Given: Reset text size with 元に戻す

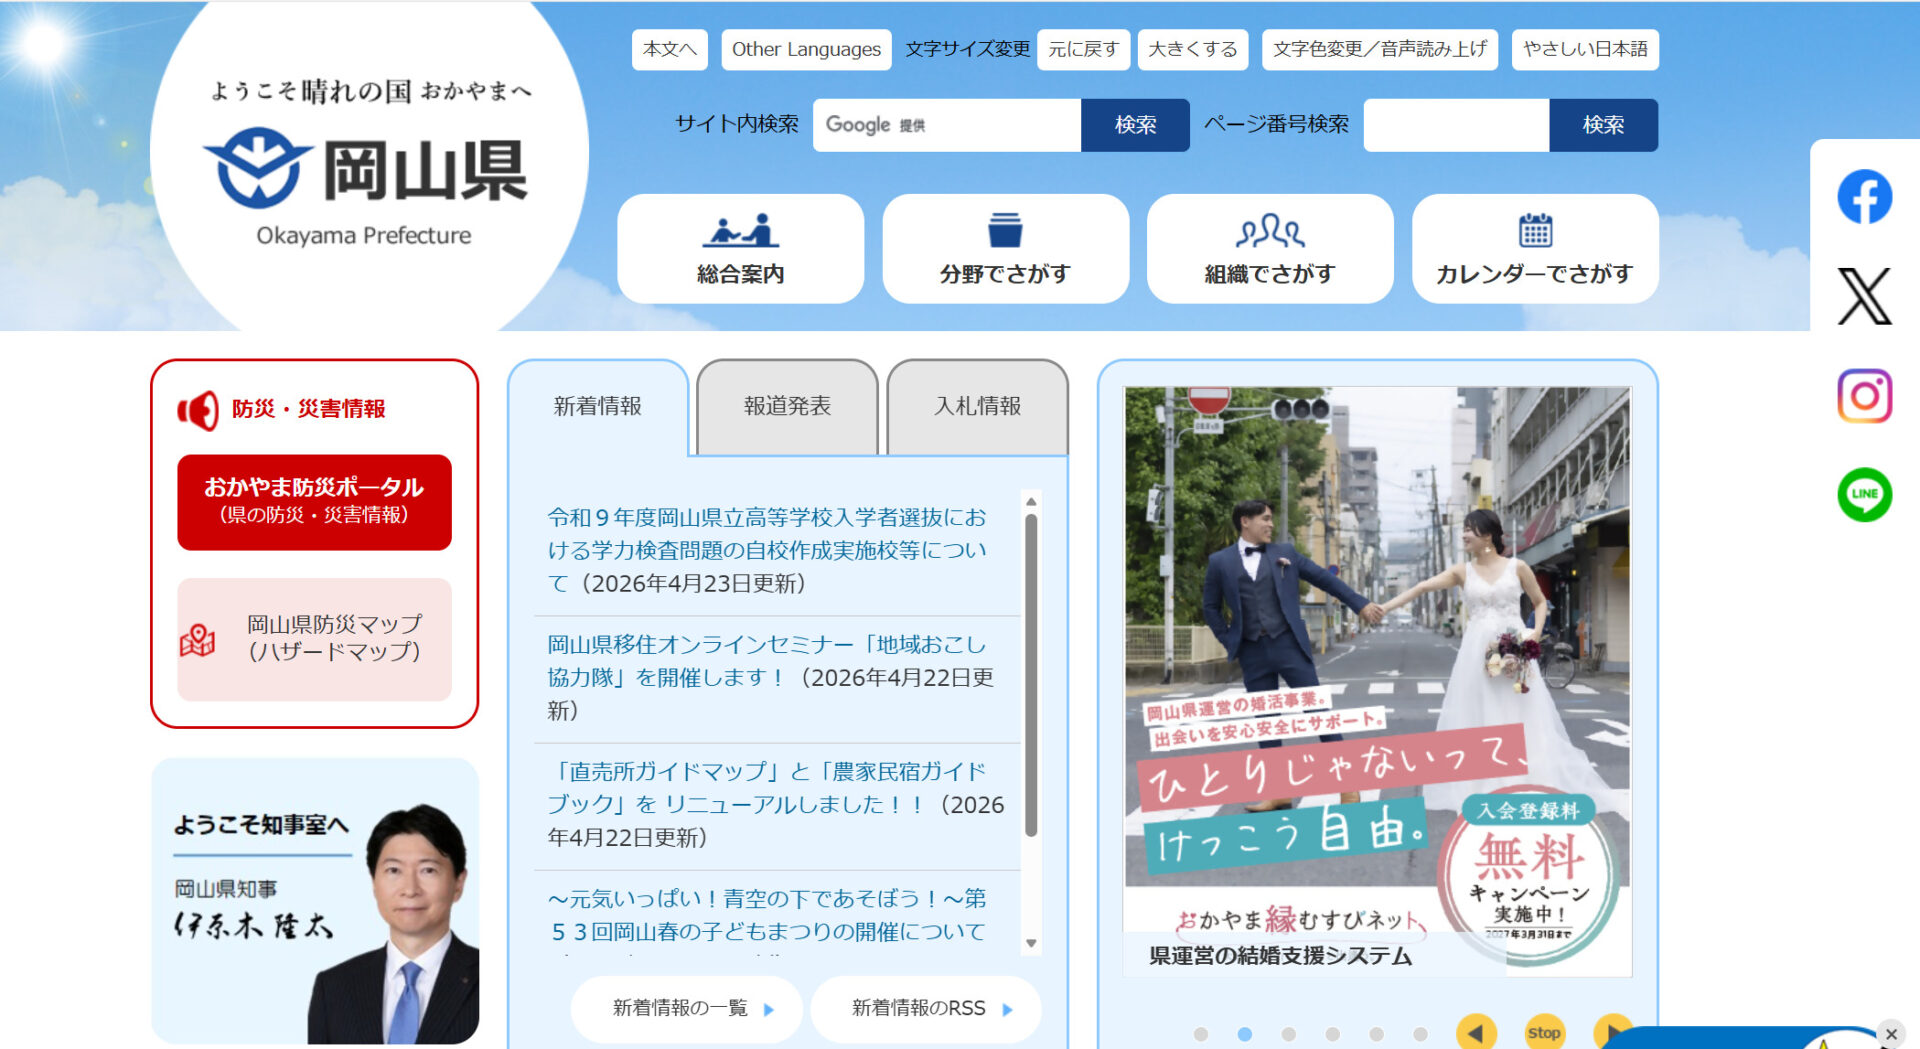Looking at the screenshot, I should point(1083,49).
